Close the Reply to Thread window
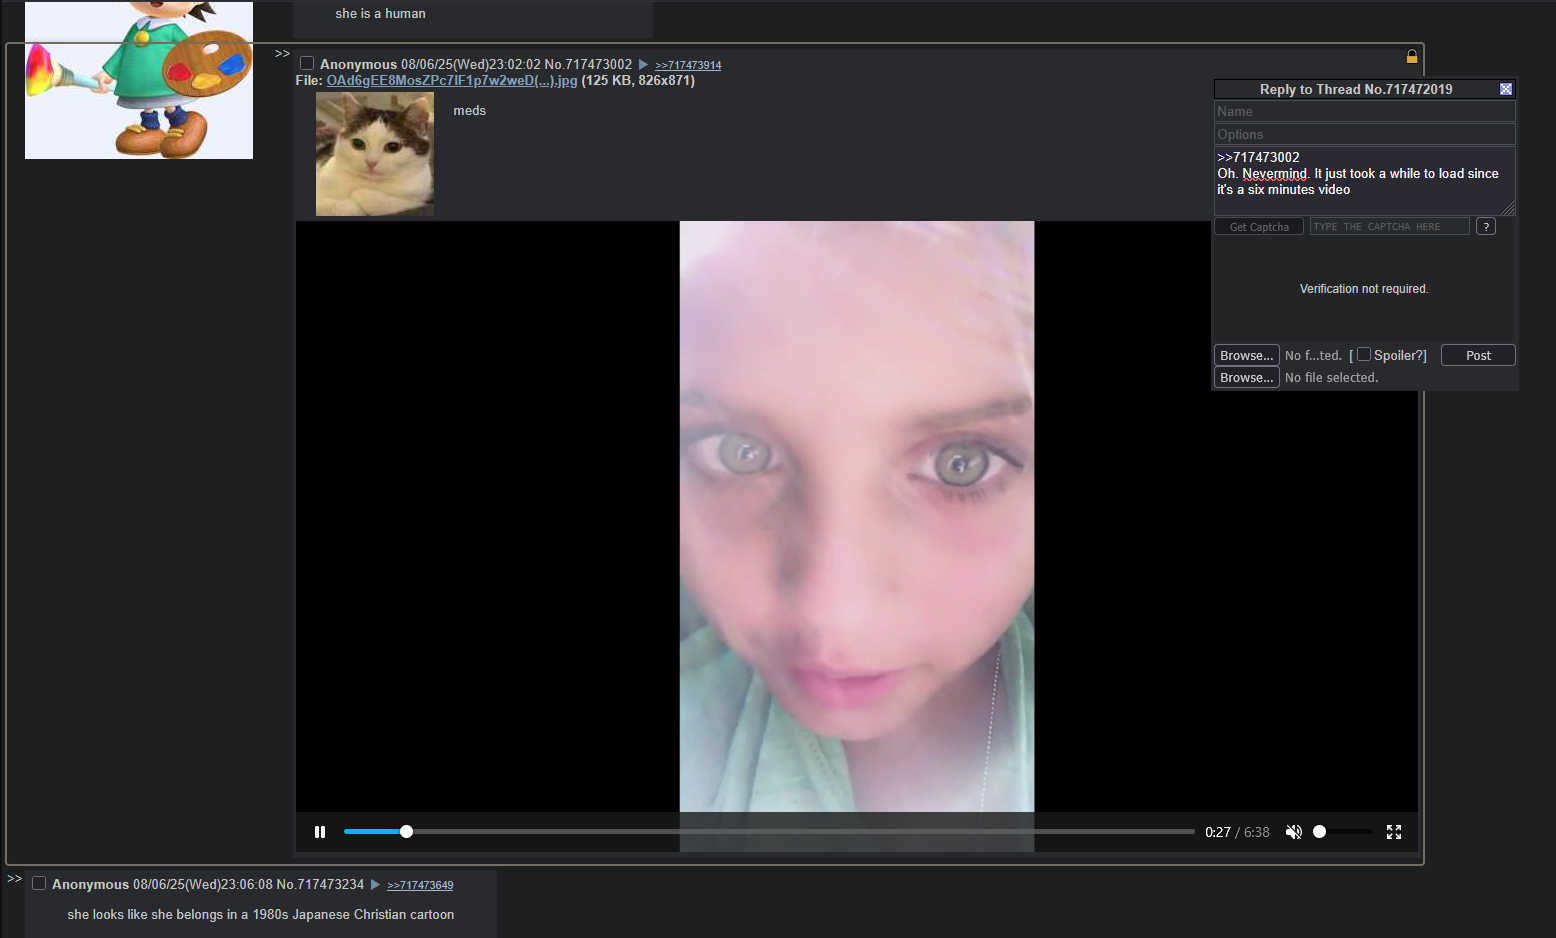Image resolution: width=1556 pixels, height=938 pixels. click(1506, 89)
